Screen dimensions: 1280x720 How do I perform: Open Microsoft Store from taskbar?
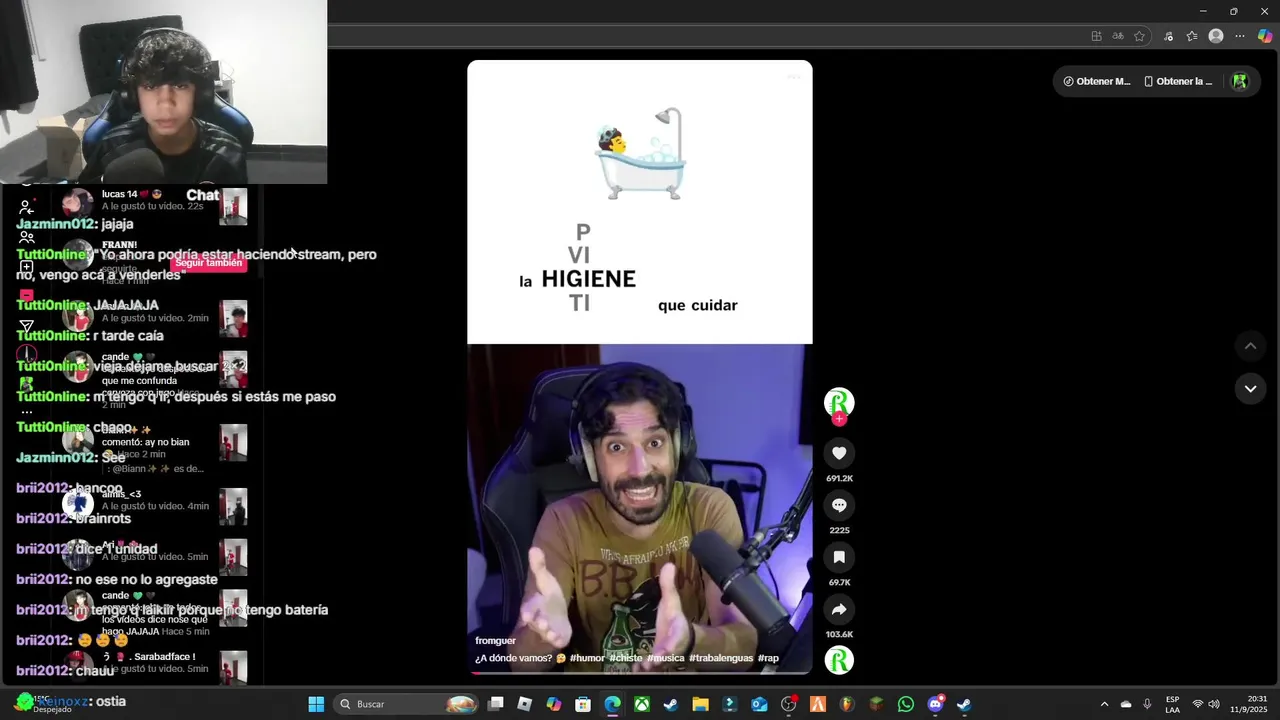(x=583, y=704)
